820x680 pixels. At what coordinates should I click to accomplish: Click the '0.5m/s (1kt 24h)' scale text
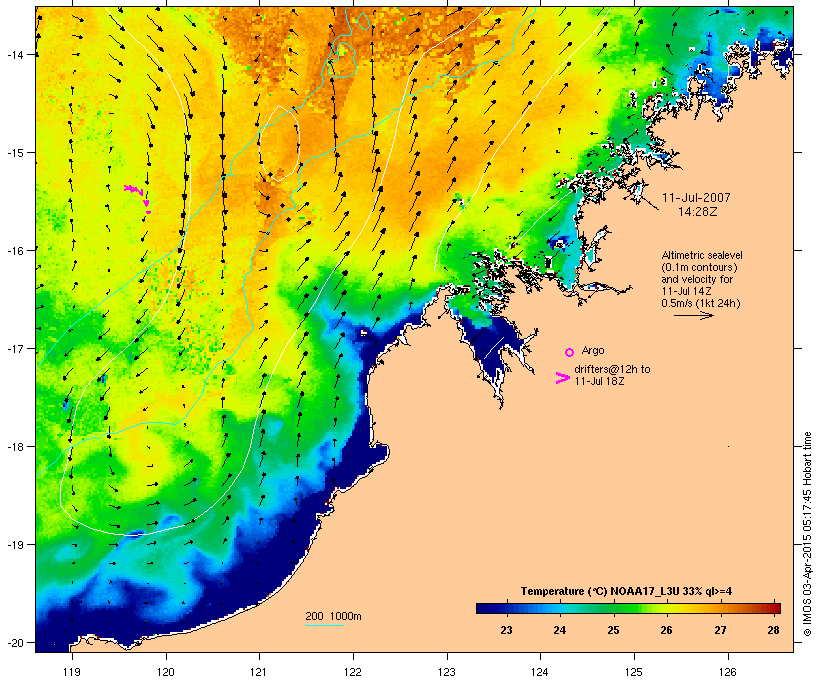701,303
